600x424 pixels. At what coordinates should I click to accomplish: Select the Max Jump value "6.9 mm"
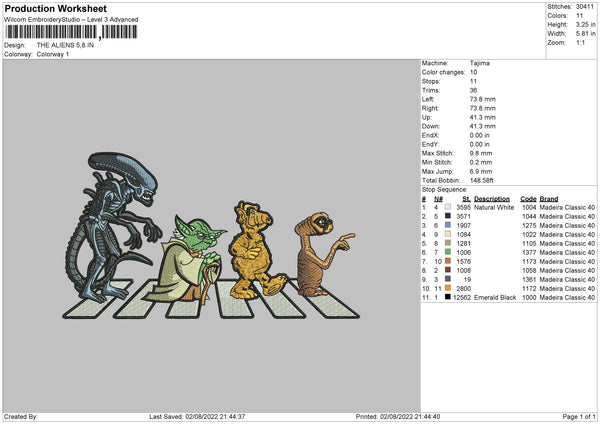481,171
